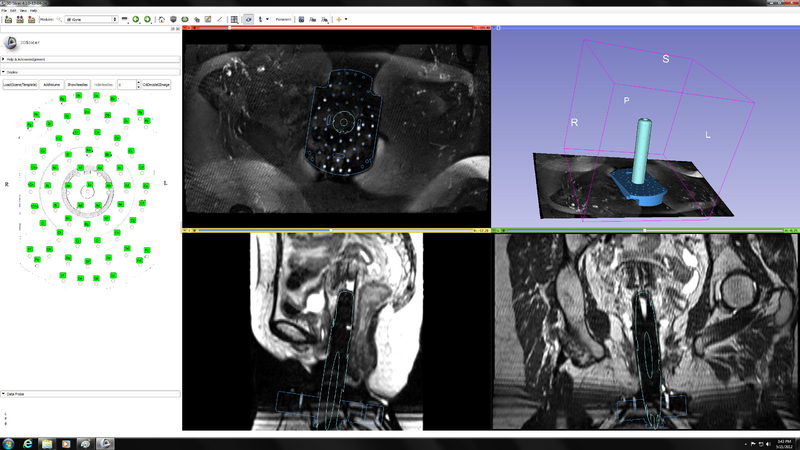
Task: Go to next module with forward arrow
Action: tap(149, 19)
